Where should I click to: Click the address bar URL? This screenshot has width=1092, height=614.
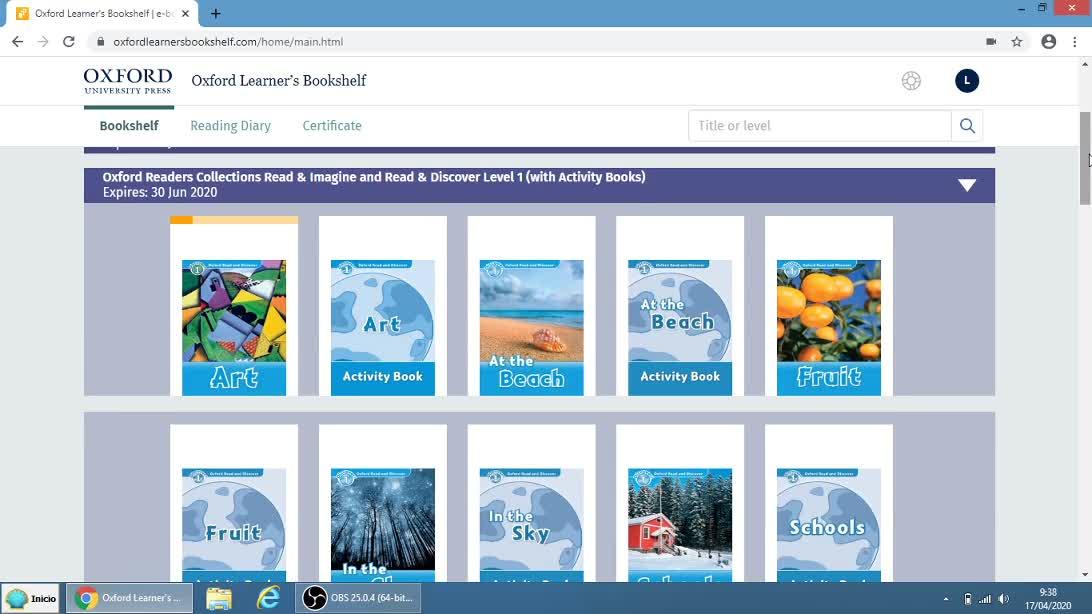tap(228, 42)
